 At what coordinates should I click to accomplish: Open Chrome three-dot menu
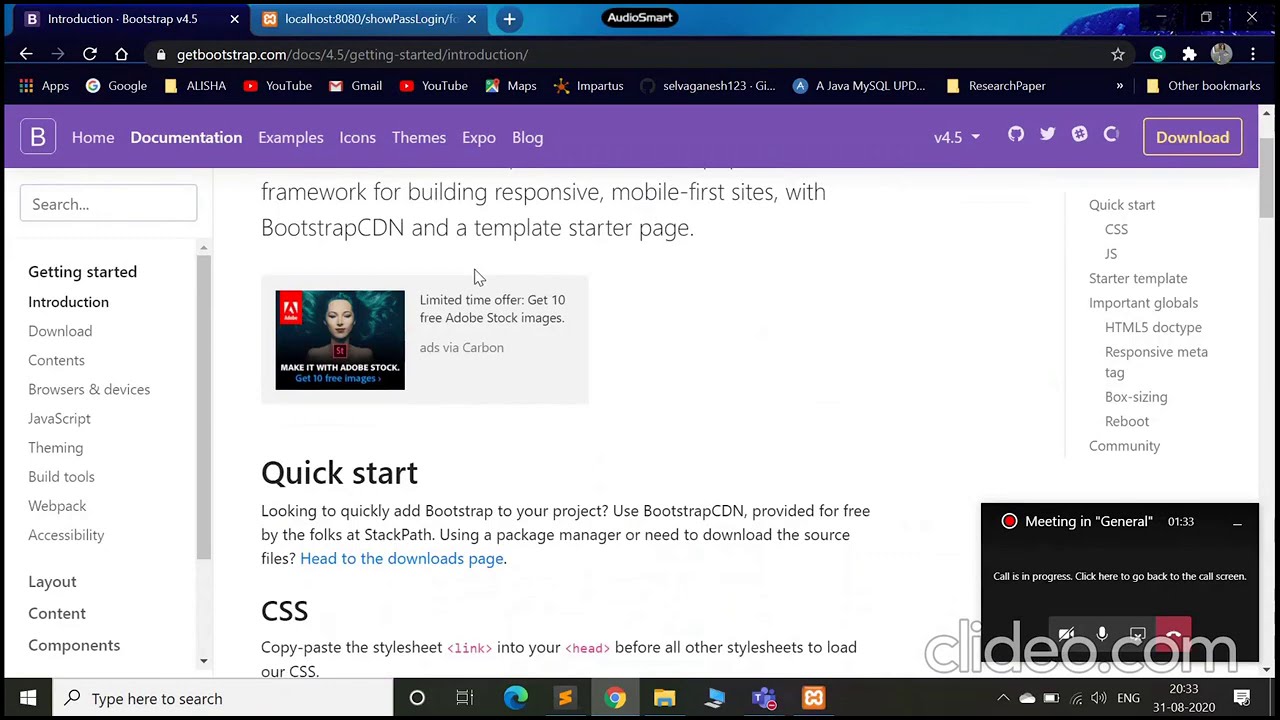pos(1251,54)
